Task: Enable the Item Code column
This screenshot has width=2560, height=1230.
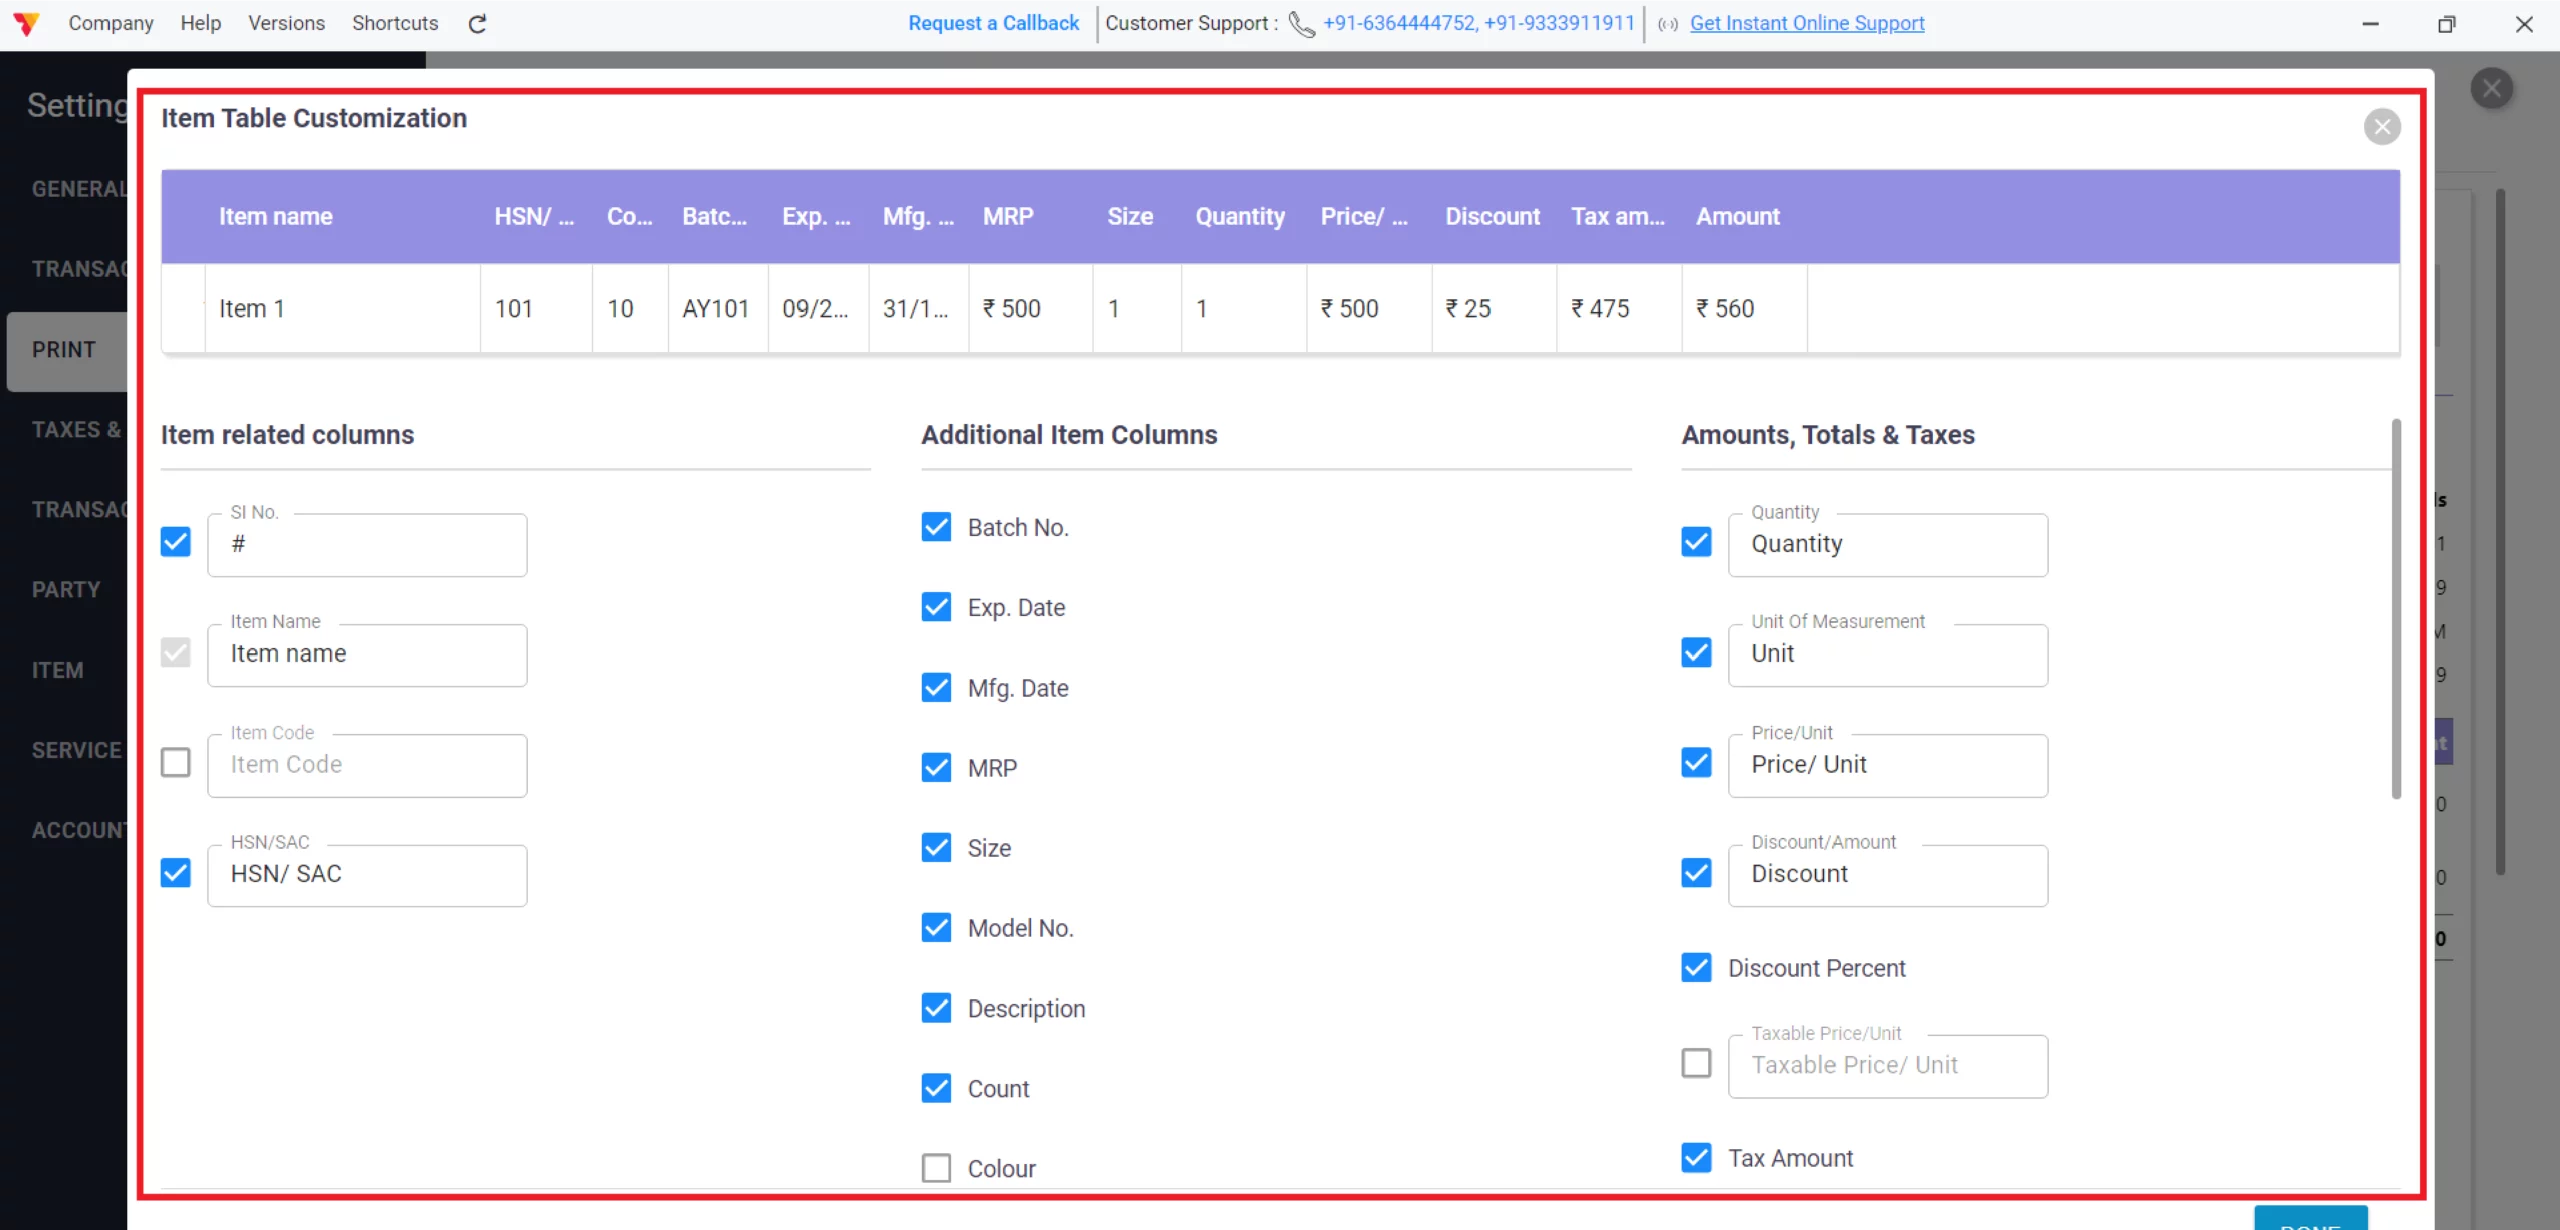Action: pos(175,762)
